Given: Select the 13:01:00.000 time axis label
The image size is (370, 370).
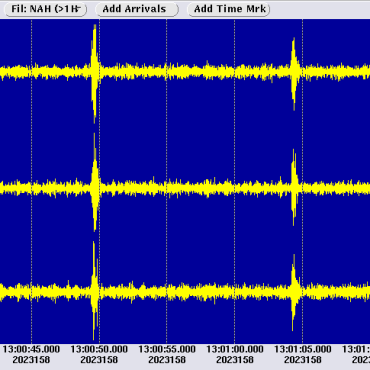Looking at the screenshot, I should (235, 349).
